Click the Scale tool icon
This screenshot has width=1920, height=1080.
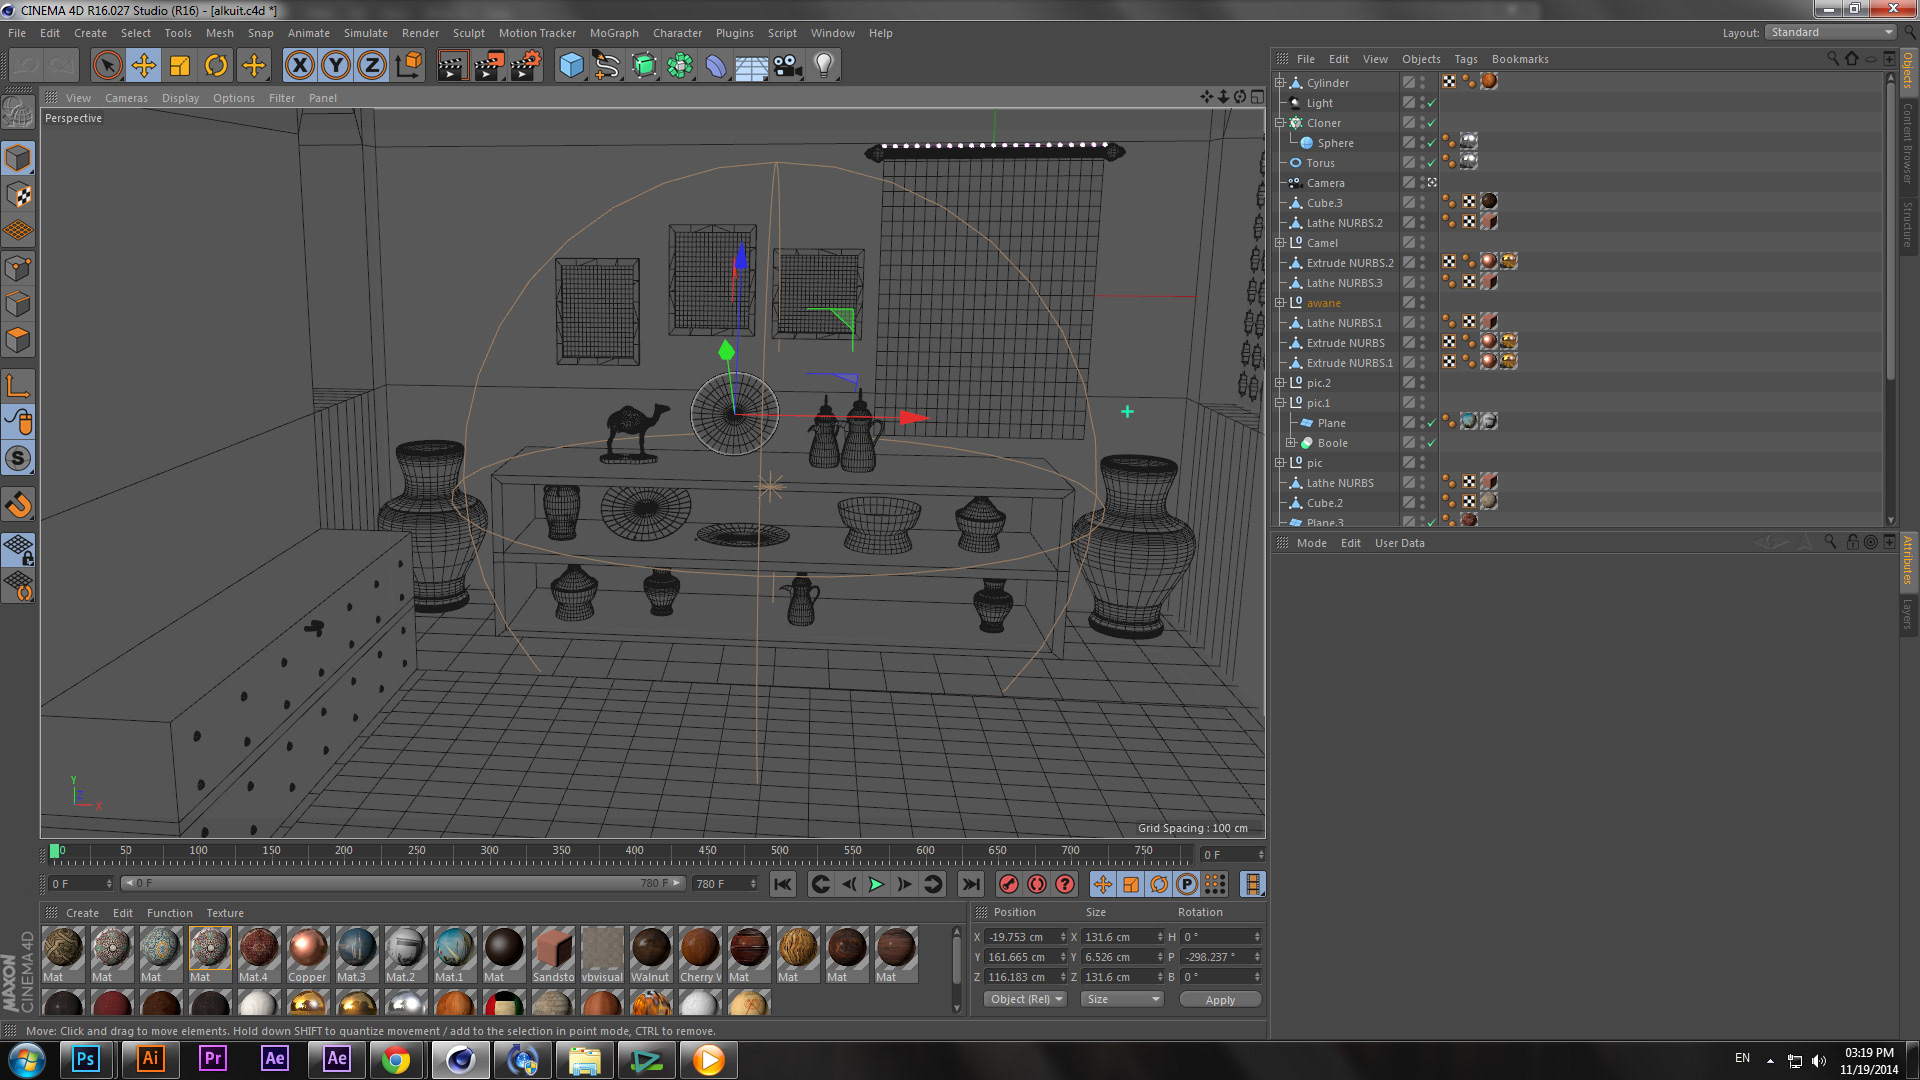180,66
